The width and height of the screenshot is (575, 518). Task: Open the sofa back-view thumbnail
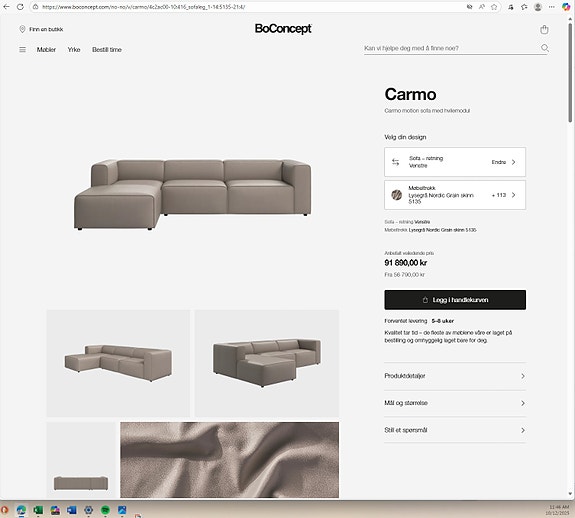(x=81, y=460)
